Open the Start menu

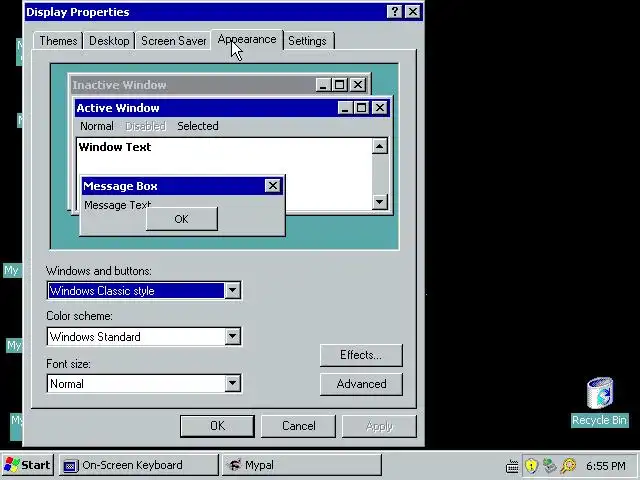click(28, 465)
